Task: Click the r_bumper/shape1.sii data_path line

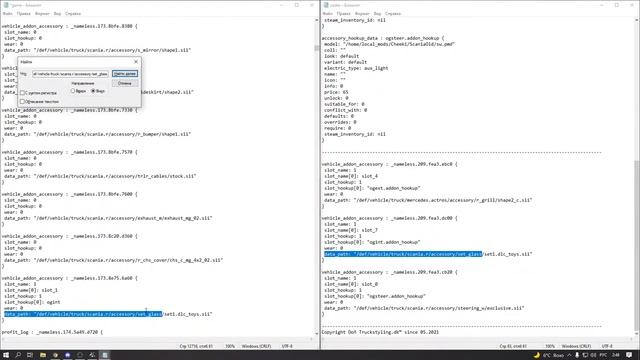Action: (x=98, y=134)
